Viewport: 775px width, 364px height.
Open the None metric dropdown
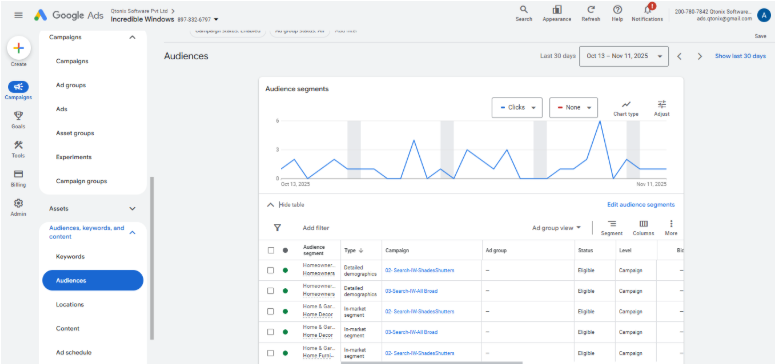[x=573, y=107]
